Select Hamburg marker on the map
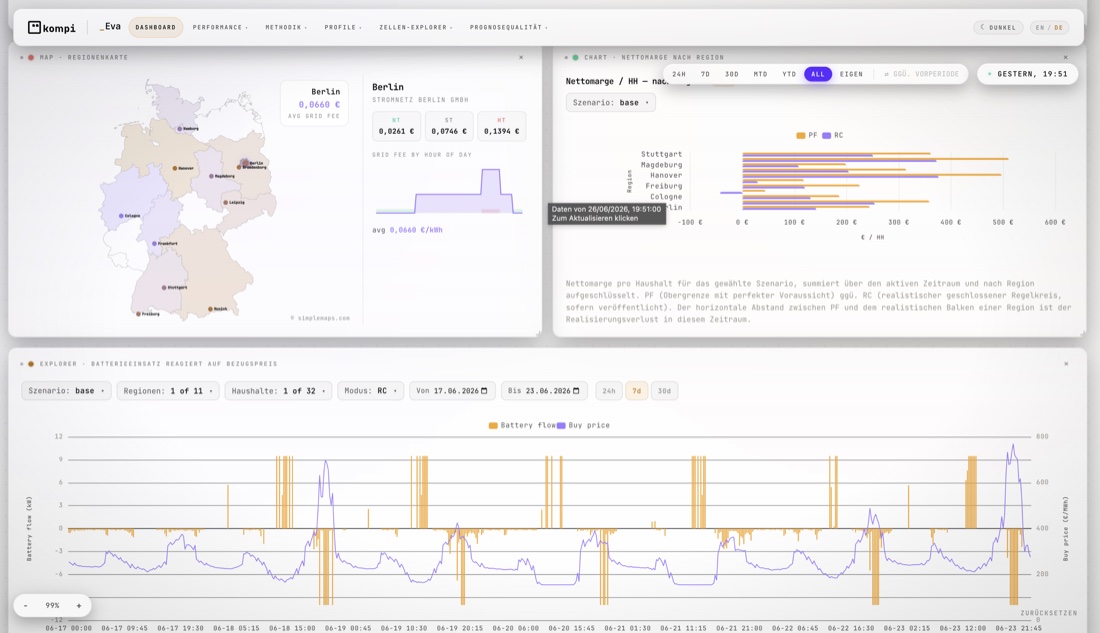Screen dimensions: 1100x633 (180, 128)
